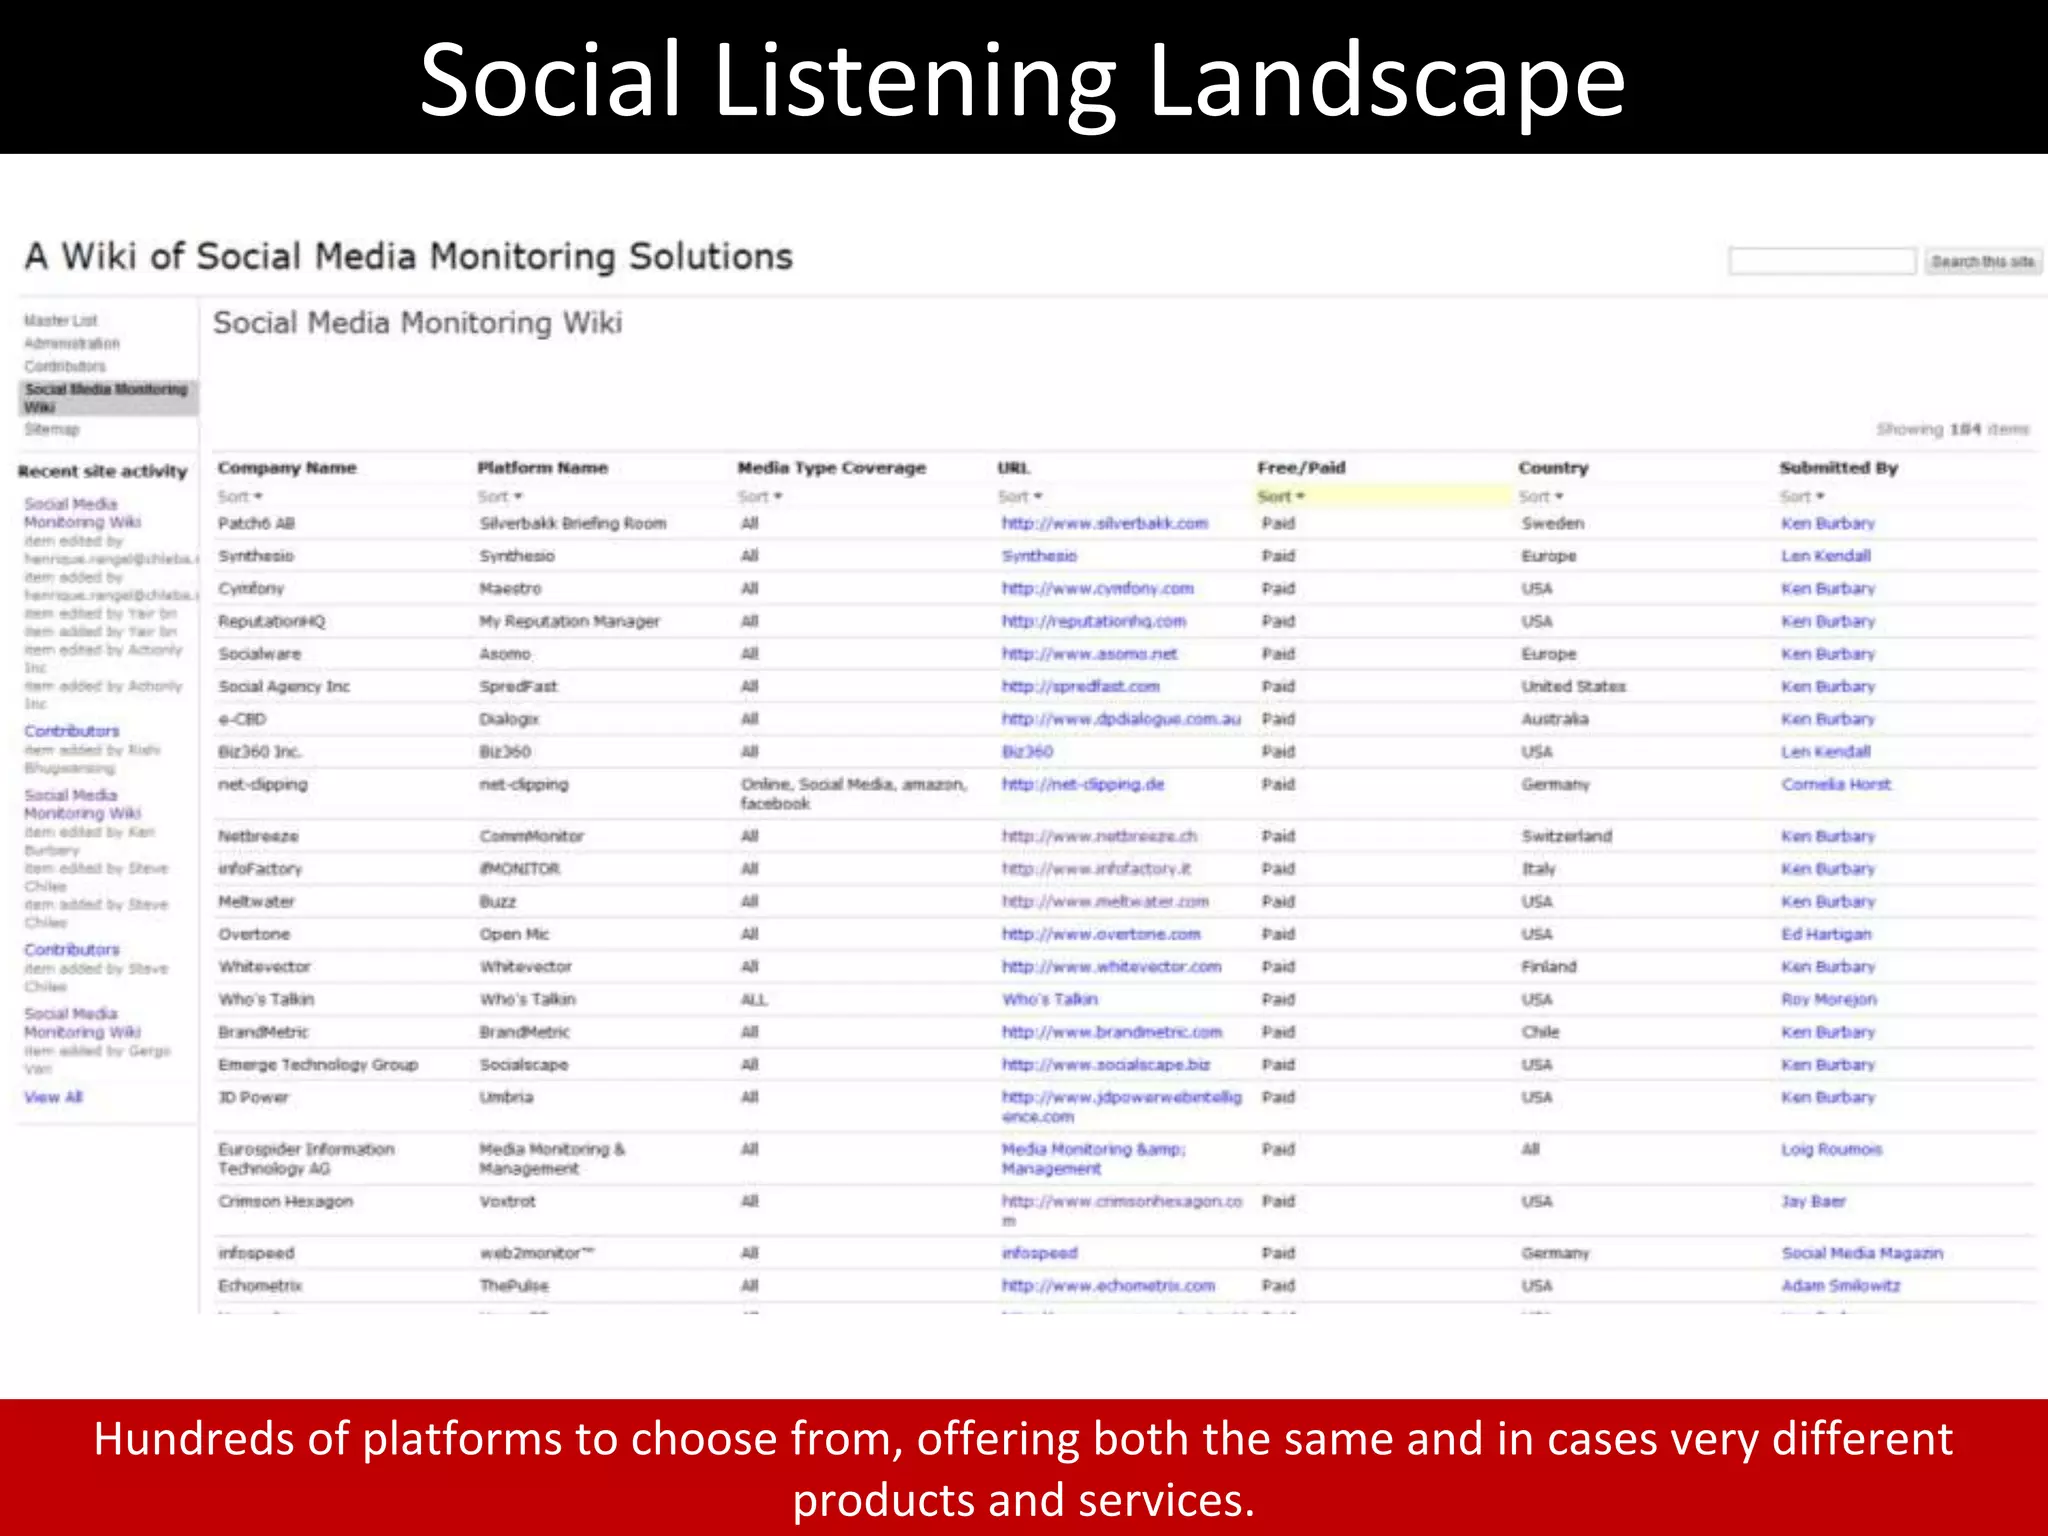This screenshot has height=1536, width=2048.
Task: Select the Emerge Technology Group company cell
Action: [x=318, y=1065]
